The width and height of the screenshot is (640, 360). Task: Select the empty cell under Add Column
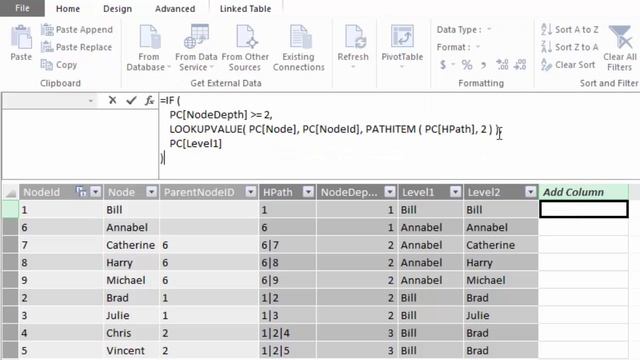coord(583,209)
